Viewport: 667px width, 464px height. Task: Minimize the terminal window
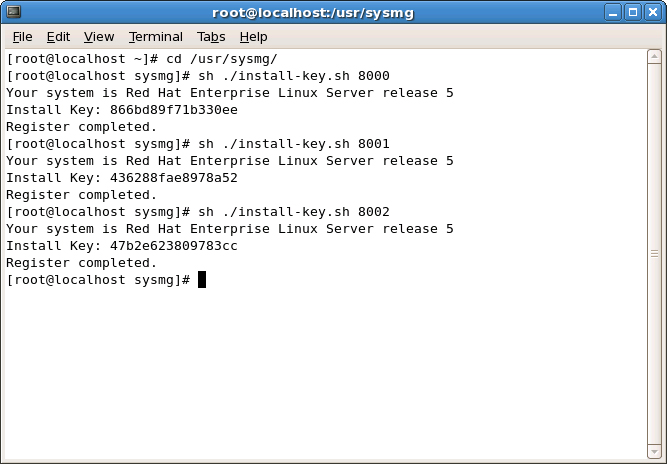click(613, 12)
